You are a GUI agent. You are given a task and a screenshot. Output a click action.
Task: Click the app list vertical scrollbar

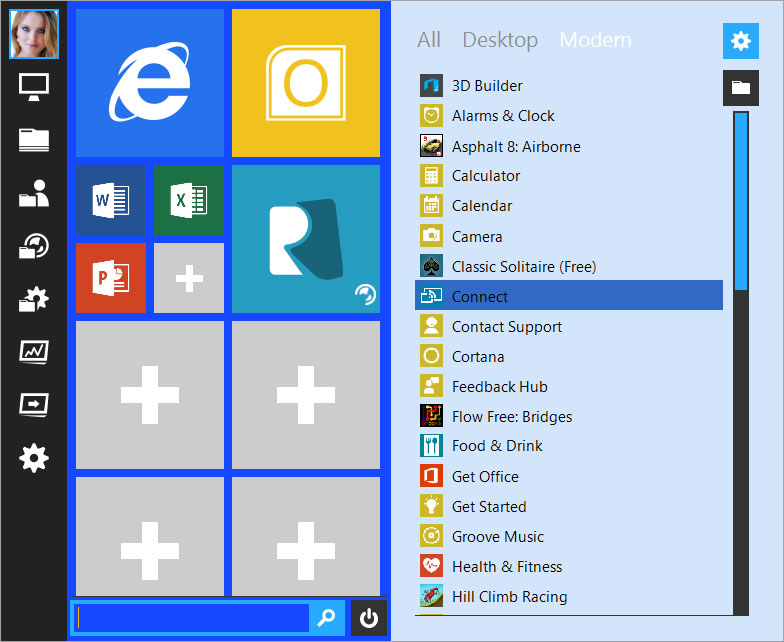point(741,200)
